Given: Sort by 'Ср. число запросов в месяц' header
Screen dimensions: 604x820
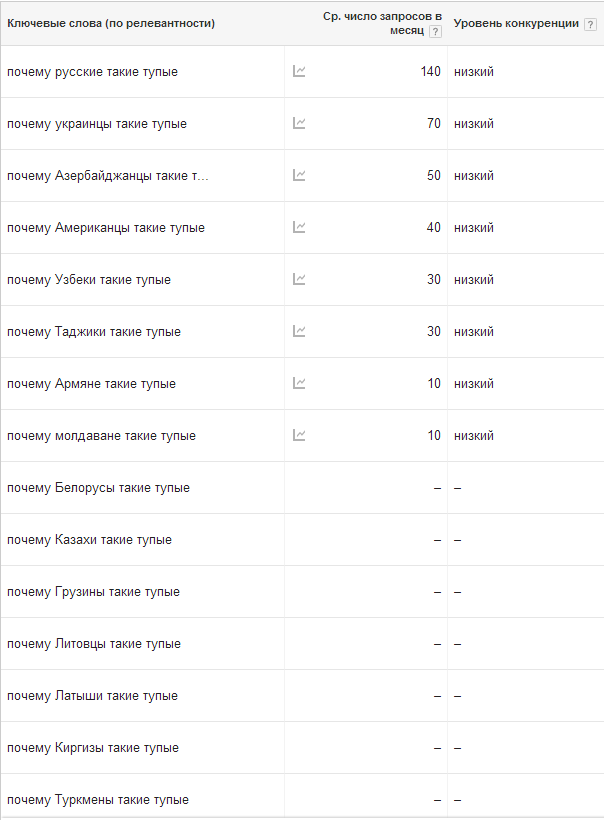Looking at the screenshot, I should click(x=381, y=24).
